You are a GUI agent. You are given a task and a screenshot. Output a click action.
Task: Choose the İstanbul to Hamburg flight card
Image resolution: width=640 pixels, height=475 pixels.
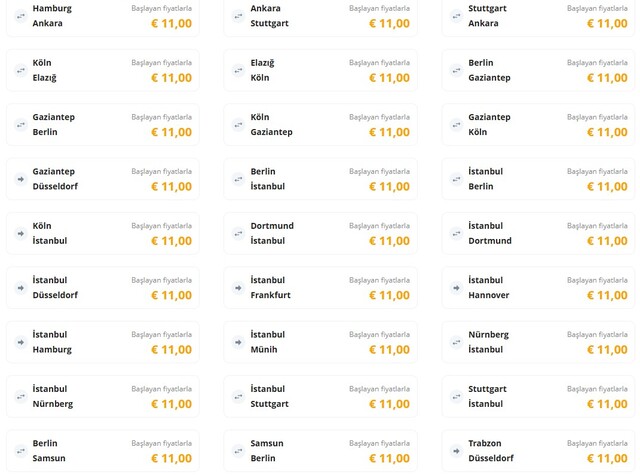102,342
